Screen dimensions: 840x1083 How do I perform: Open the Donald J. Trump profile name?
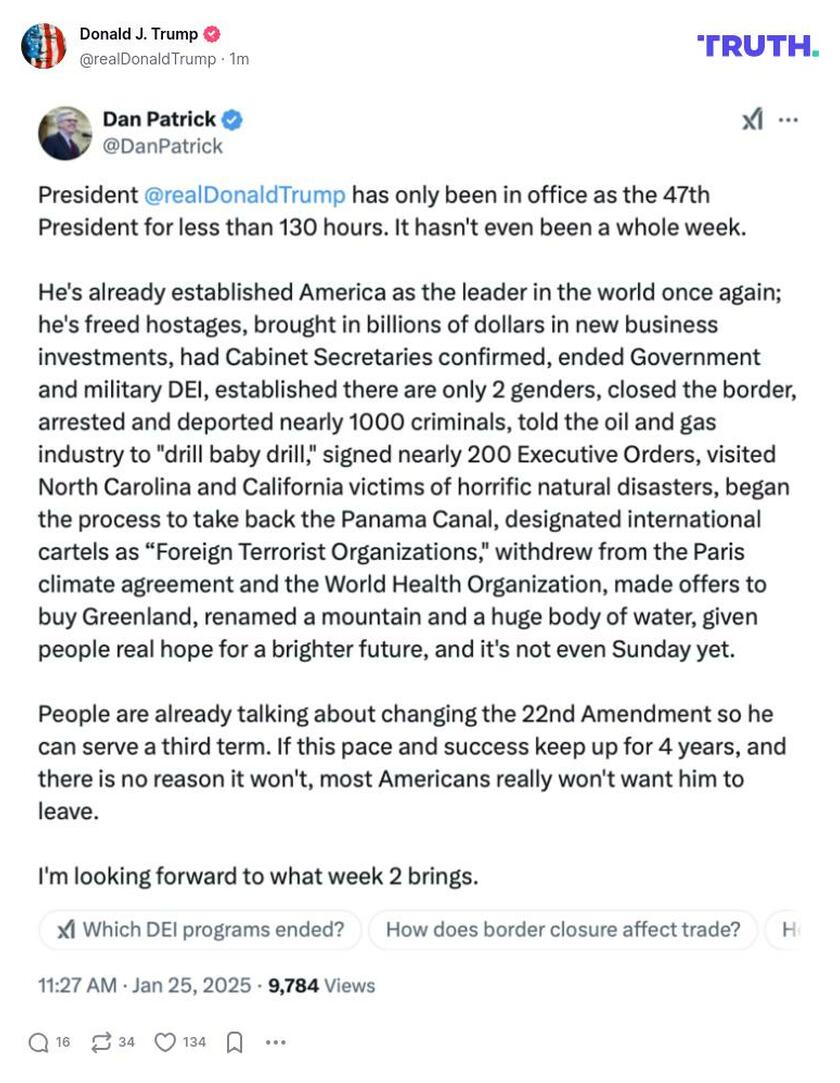pos(138,34)
